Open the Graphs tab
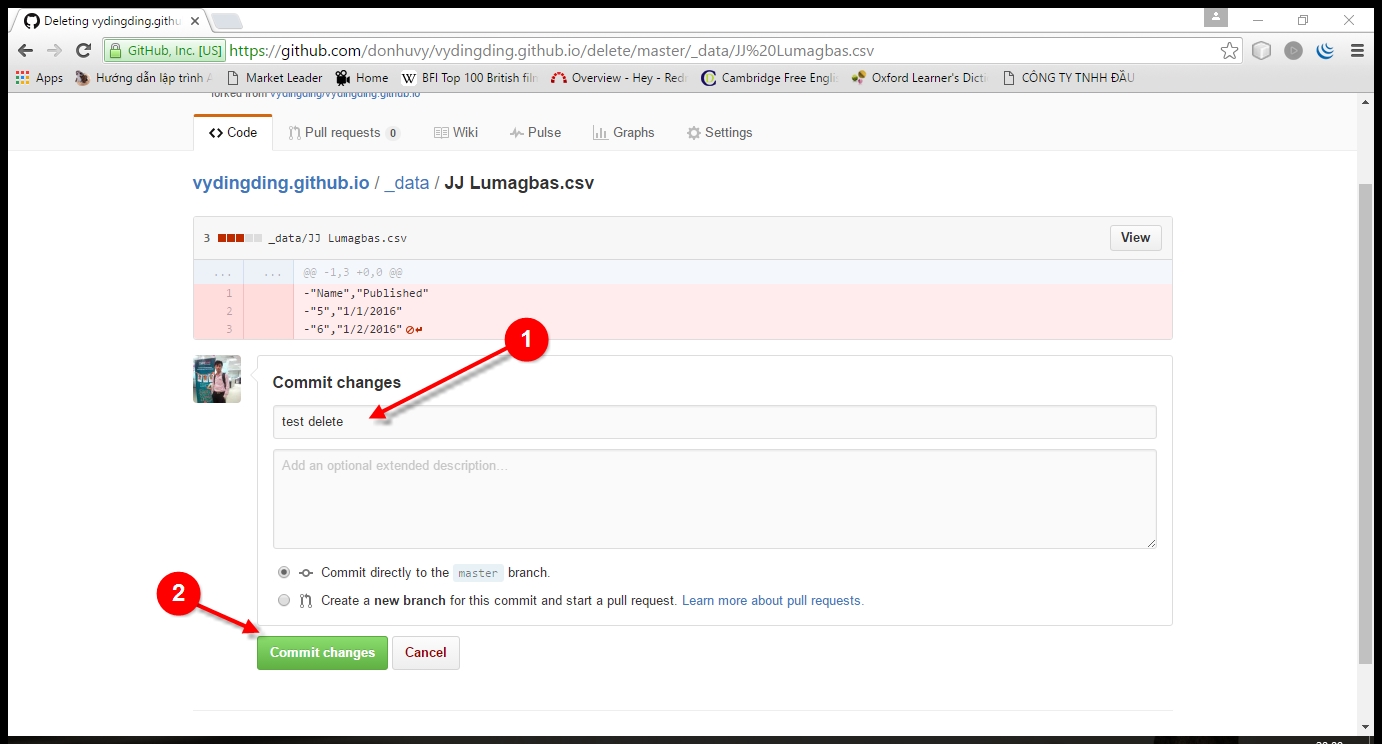This screenshot has width=1382, height=744. click(x=623, y=132)
